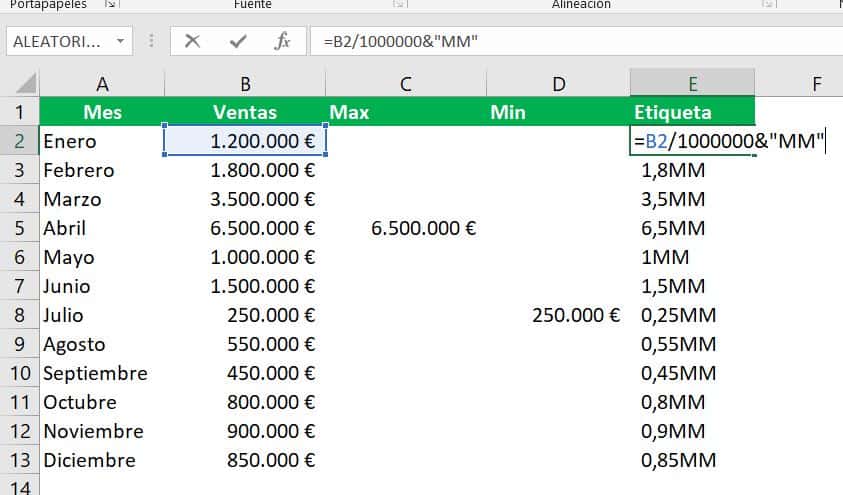Screen dimensions: 843x495
Task: Click the 1.200.000 € sales cell
Action: coord(245,141)
